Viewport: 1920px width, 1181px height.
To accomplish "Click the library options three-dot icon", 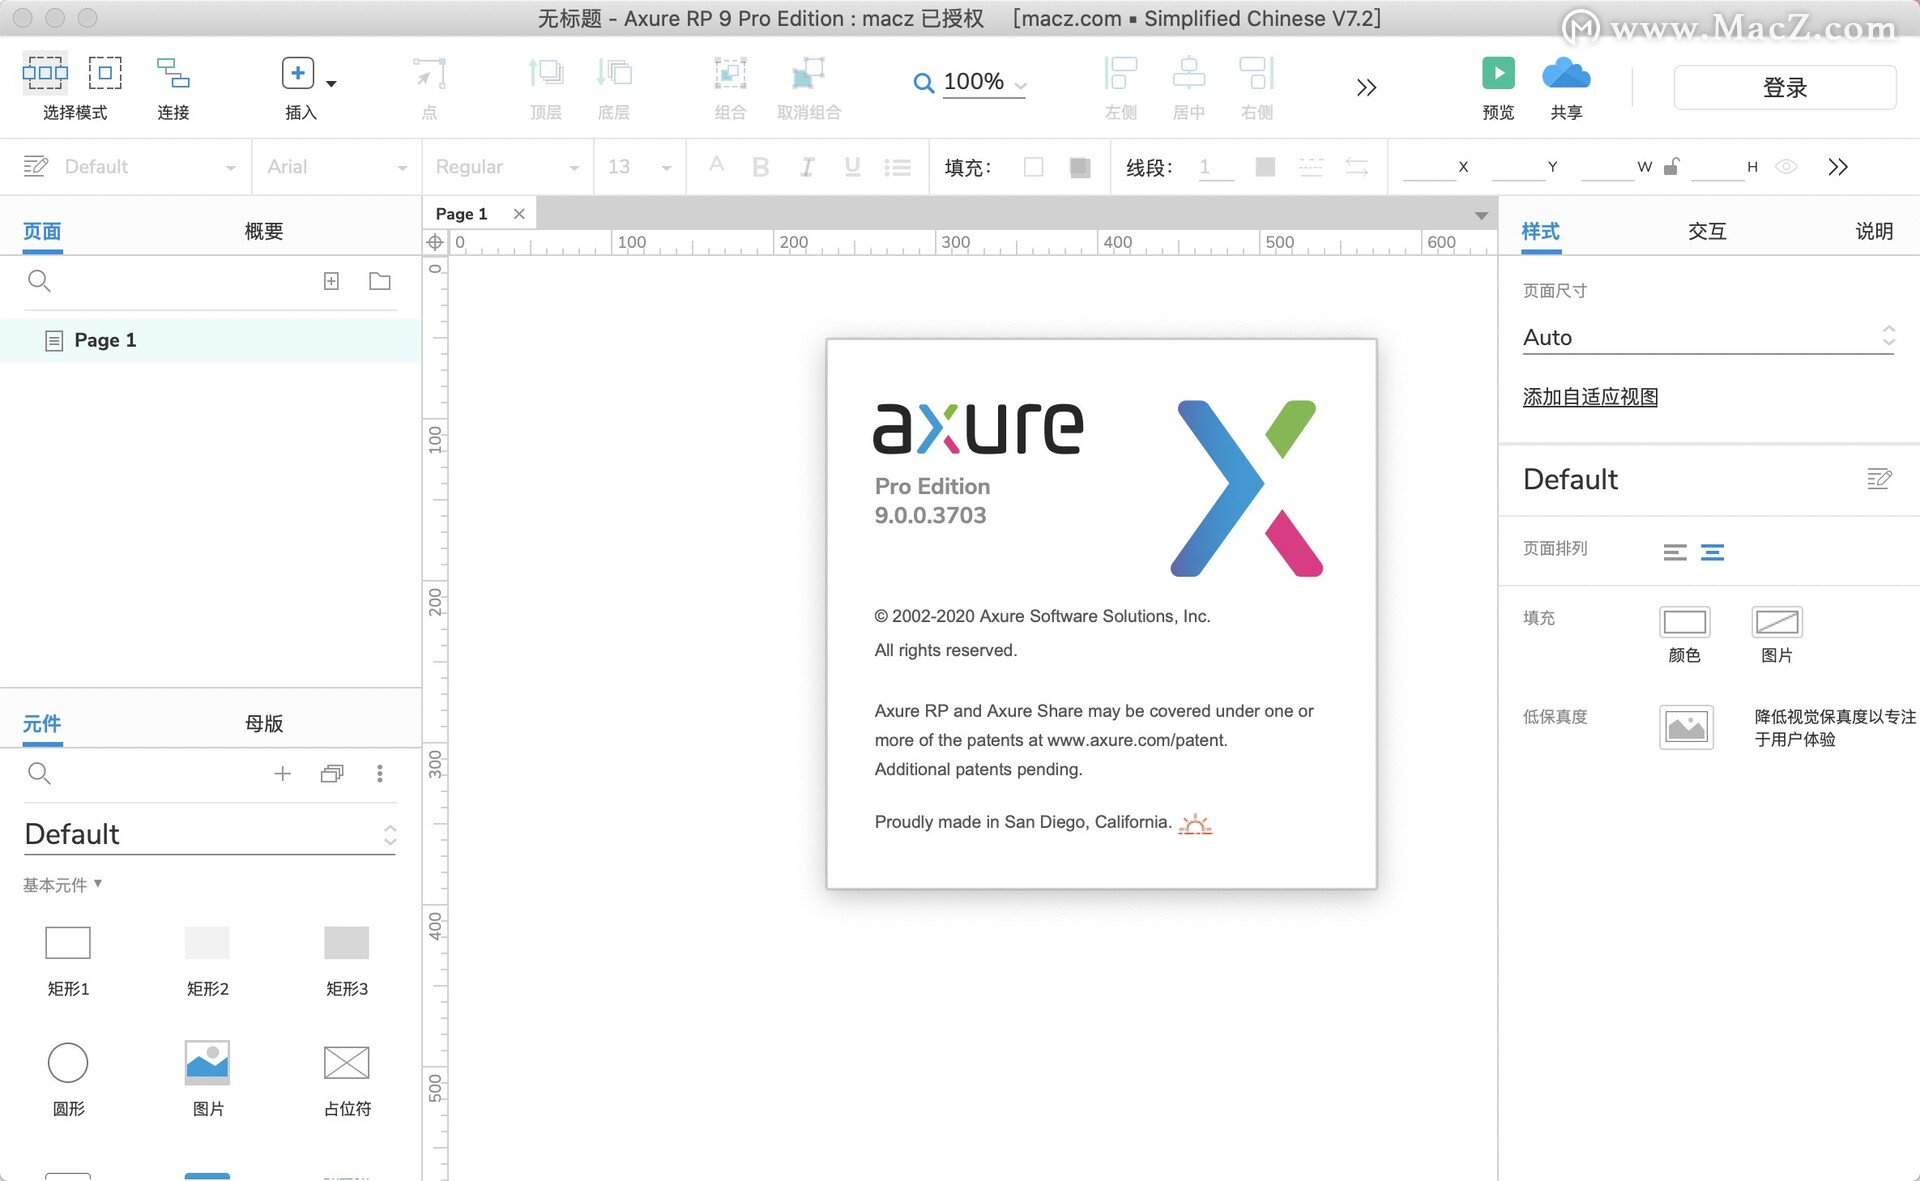I will coord(380,773).
